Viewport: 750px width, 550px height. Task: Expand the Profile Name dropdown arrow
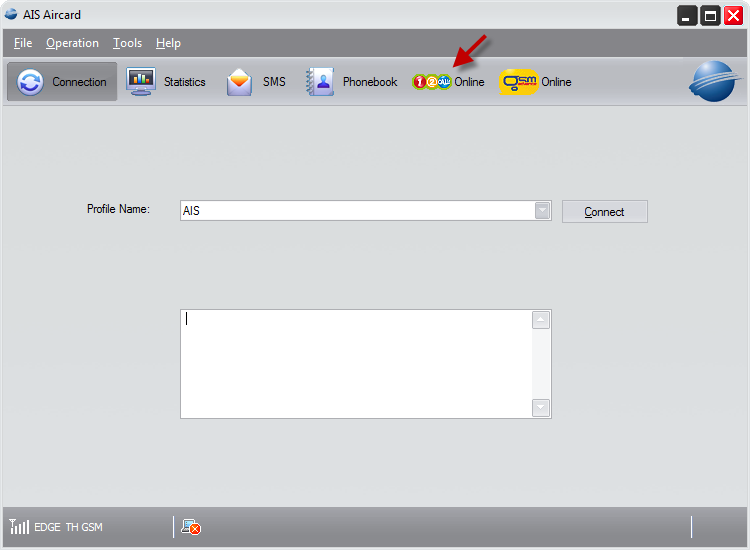(542, 210)
